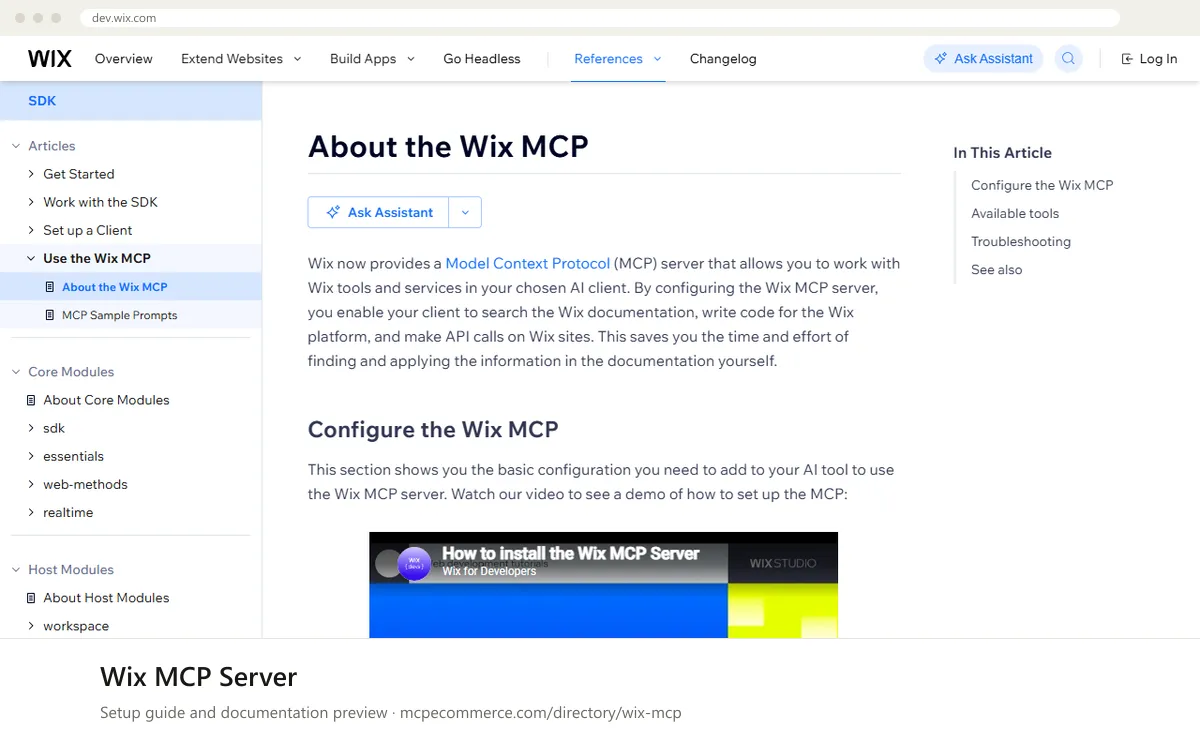
Task: Open About Core Modules page
Action: 106,400
